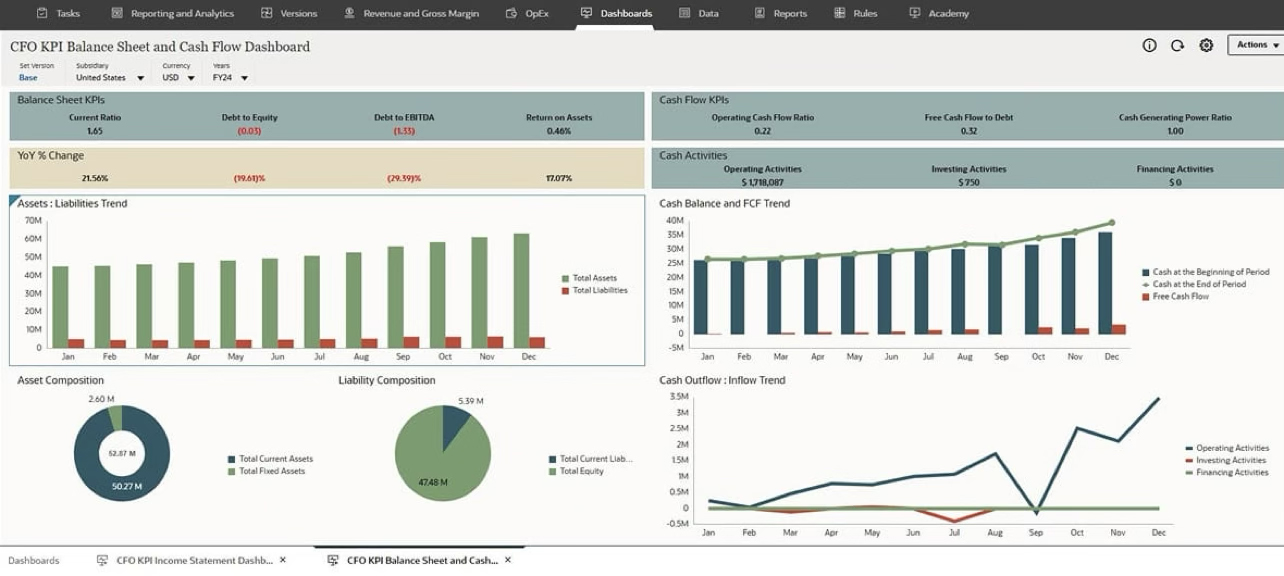The width and height of the screenshot is (1284, 576).
Task: Open the Actions button menu
Action: point(1257,45)
